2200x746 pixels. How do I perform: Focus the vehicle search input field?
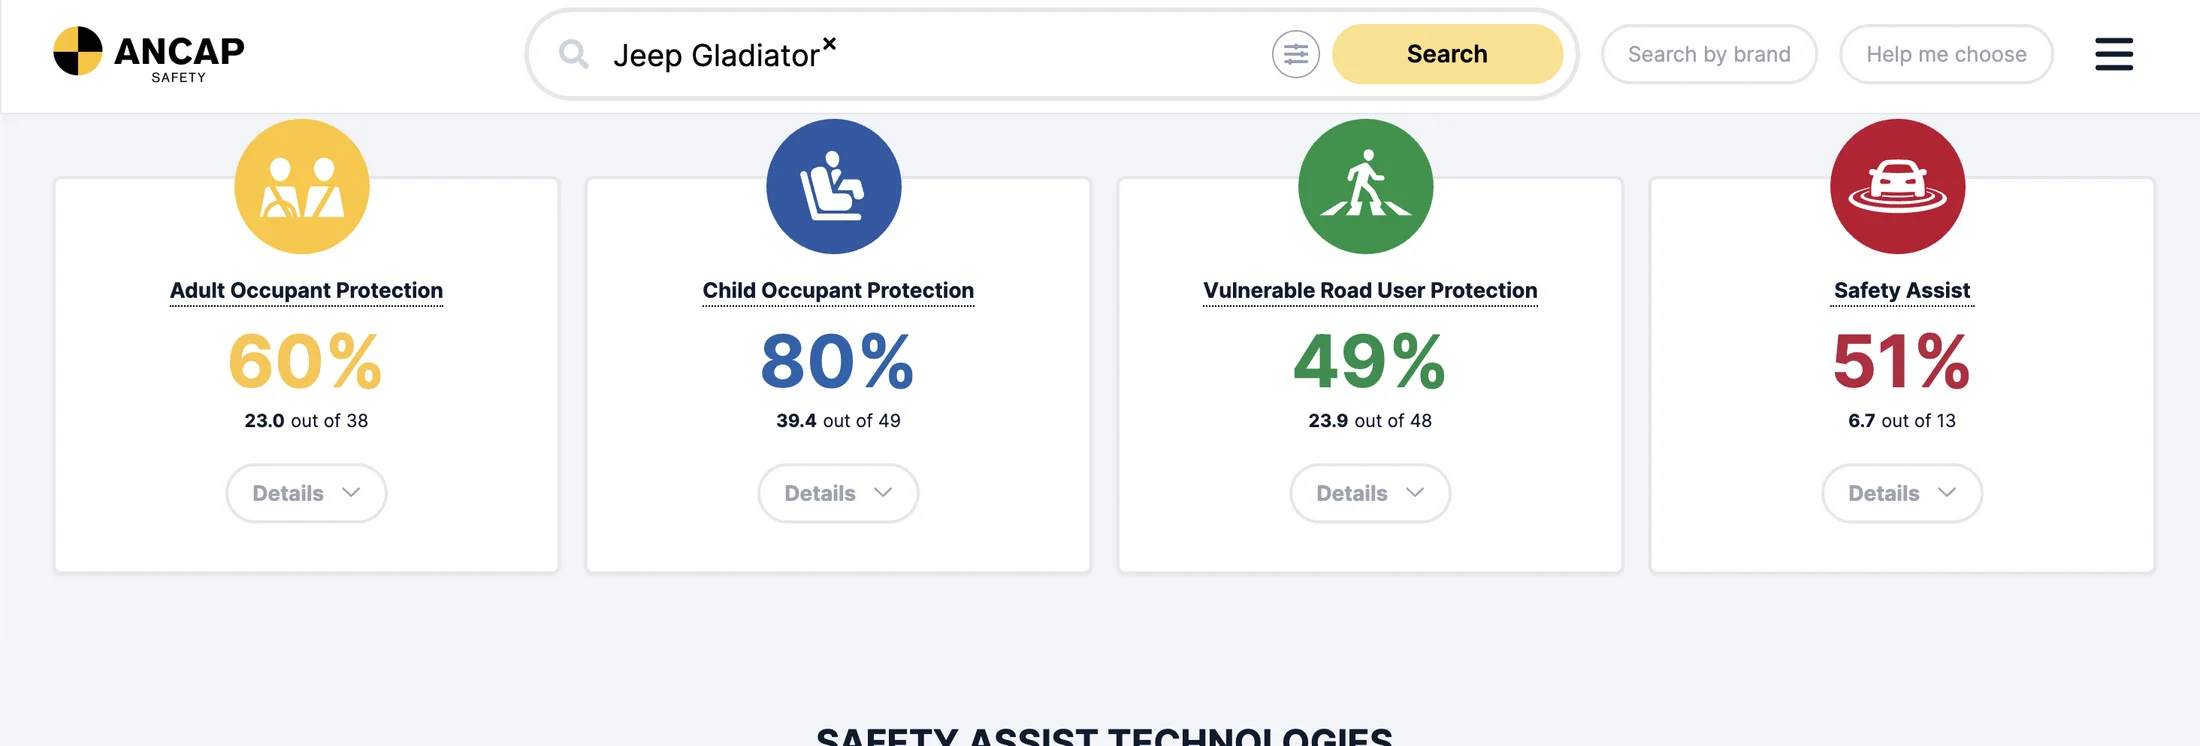(x=1040, y=55)
